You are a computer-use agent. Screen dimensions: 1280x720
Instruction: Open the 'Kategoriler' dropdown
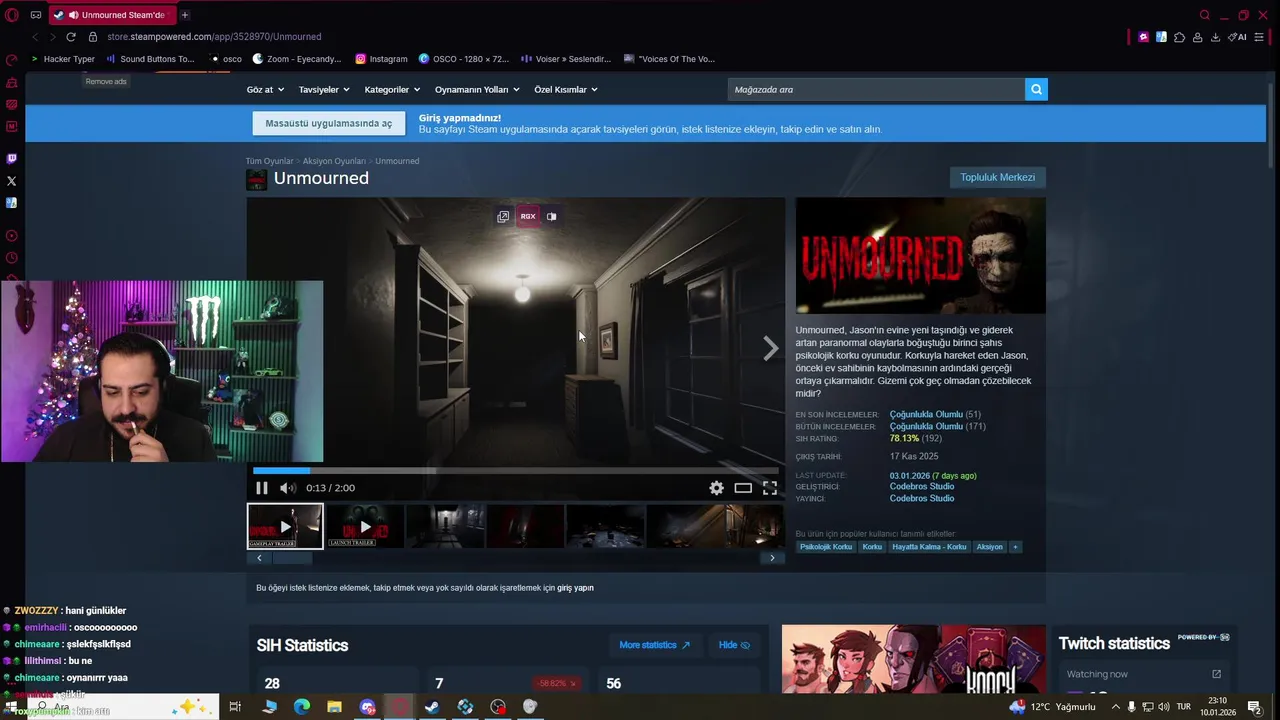pyautogui.click(x=392, y=89)
